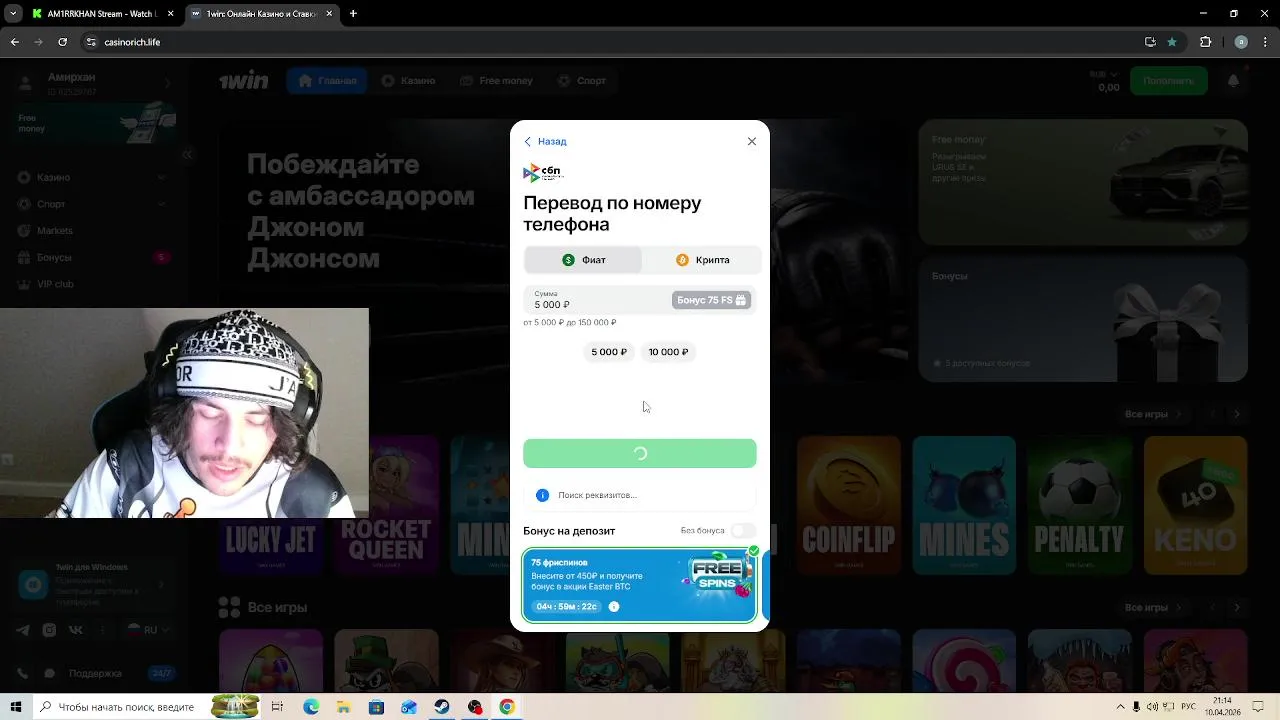Open Главная in the 1win top navigation

(327, 81)
